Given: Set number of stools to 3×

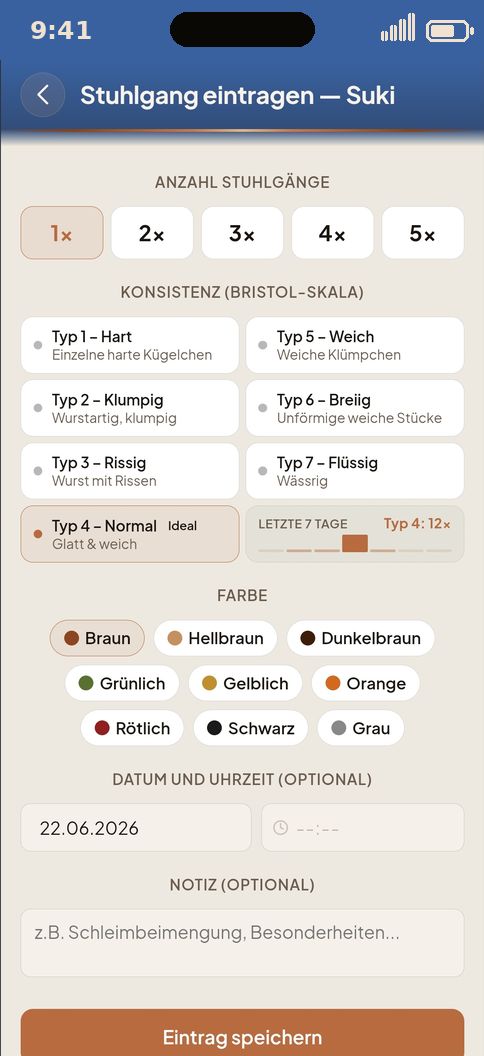Looking at the screenshot, I should click(242, 233).
